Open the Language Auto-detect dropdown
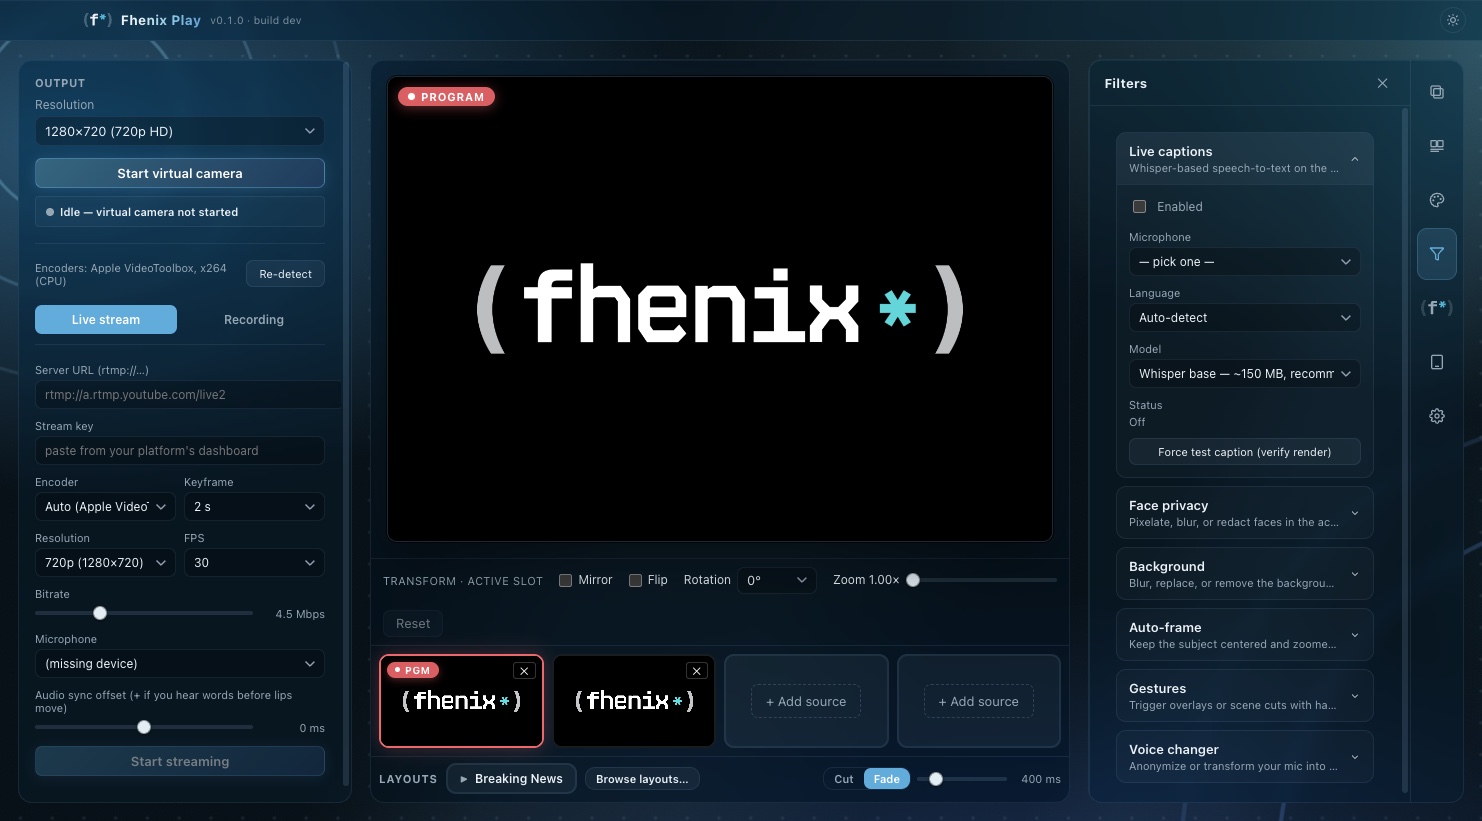1482x821 pixels. 1244,318
